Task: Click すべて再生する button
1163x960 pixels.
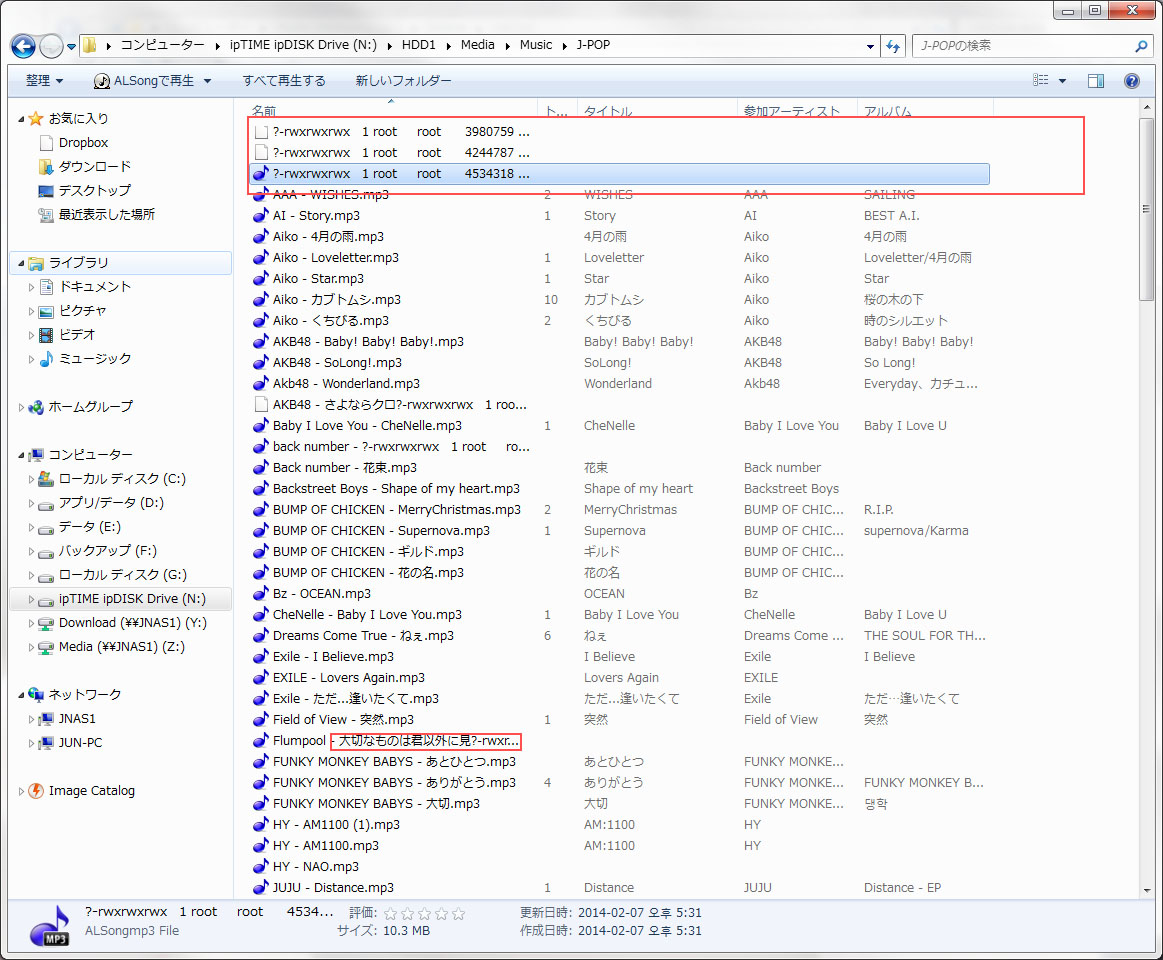Action: tap(284, 80)
